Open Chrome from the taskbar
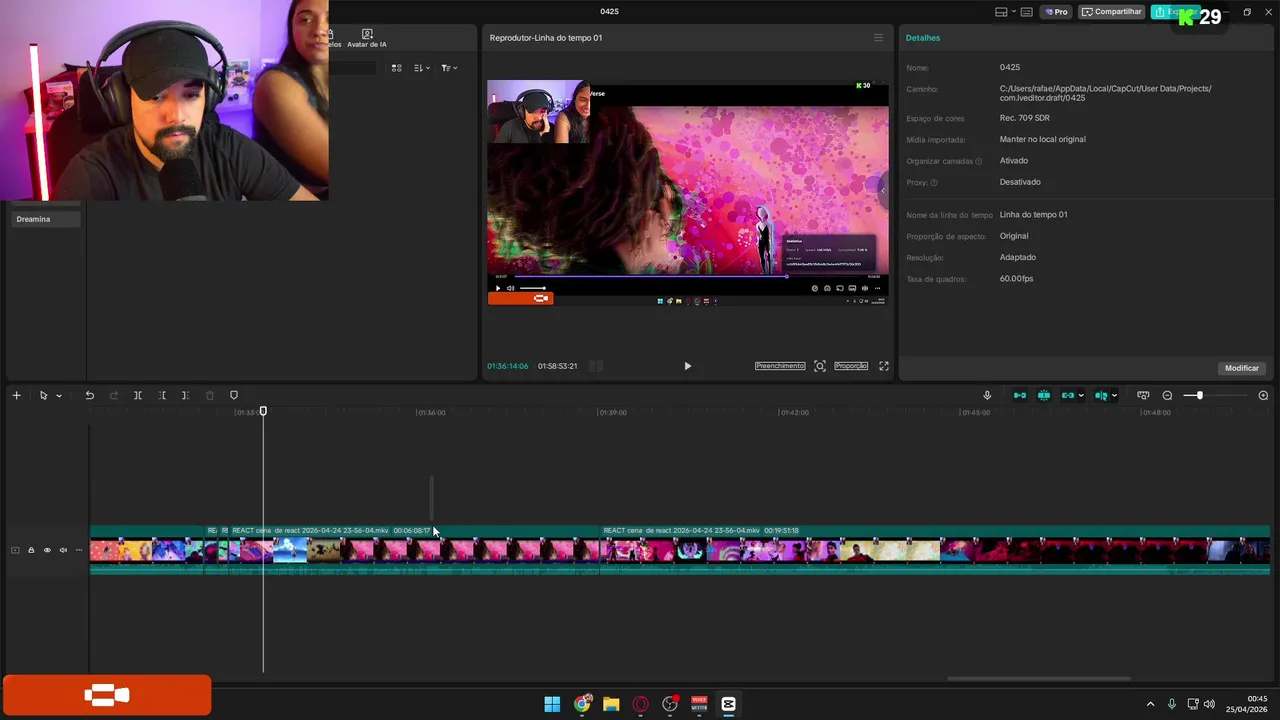Image resolution: width=1280 pixels, height=720 pixels. coord(582,704)
